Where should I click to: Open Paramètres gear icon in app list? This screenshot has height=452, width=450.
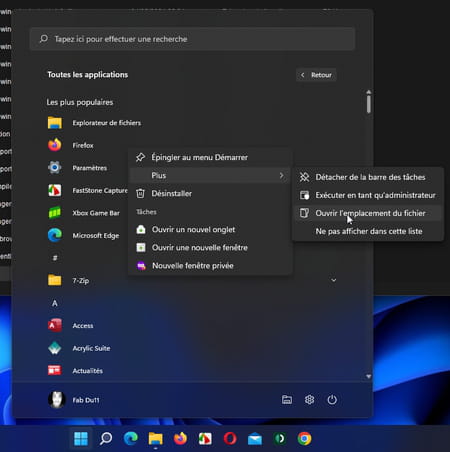pyautogui.click(x=55, y=168)
